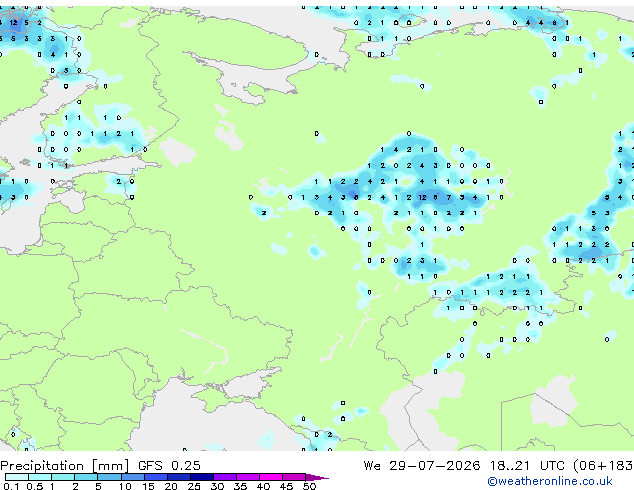Click the legend scale label '0.1'
Viewport: 634px width, 490px height.
pos(11,486)
